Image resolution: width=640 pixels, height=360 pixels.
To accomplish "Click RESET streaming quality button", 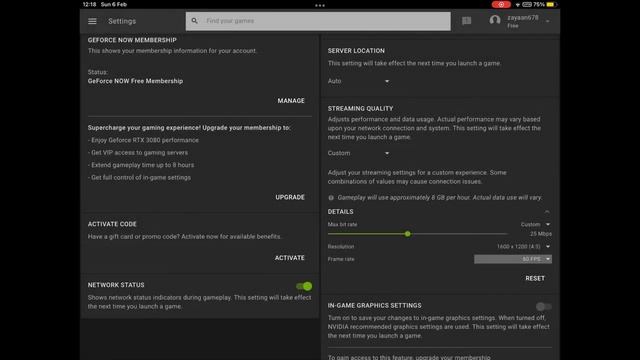I will 535,278.
